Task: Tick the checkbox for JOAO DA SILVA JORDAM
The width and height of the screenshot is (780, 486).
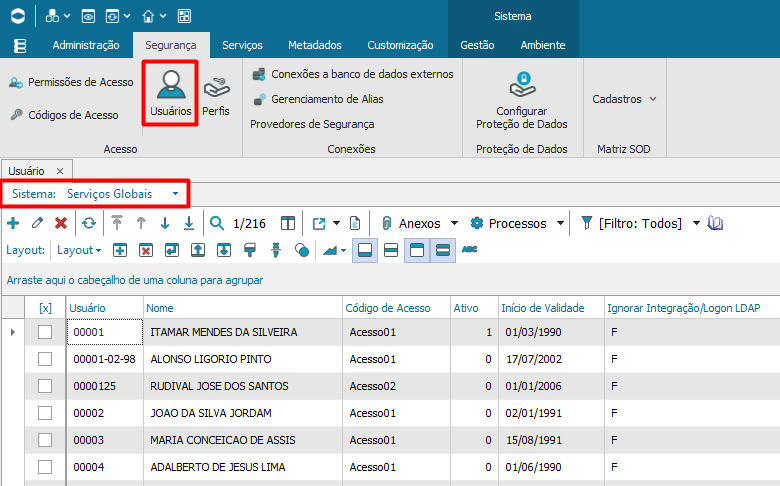Action: click(x=45, y=413)
